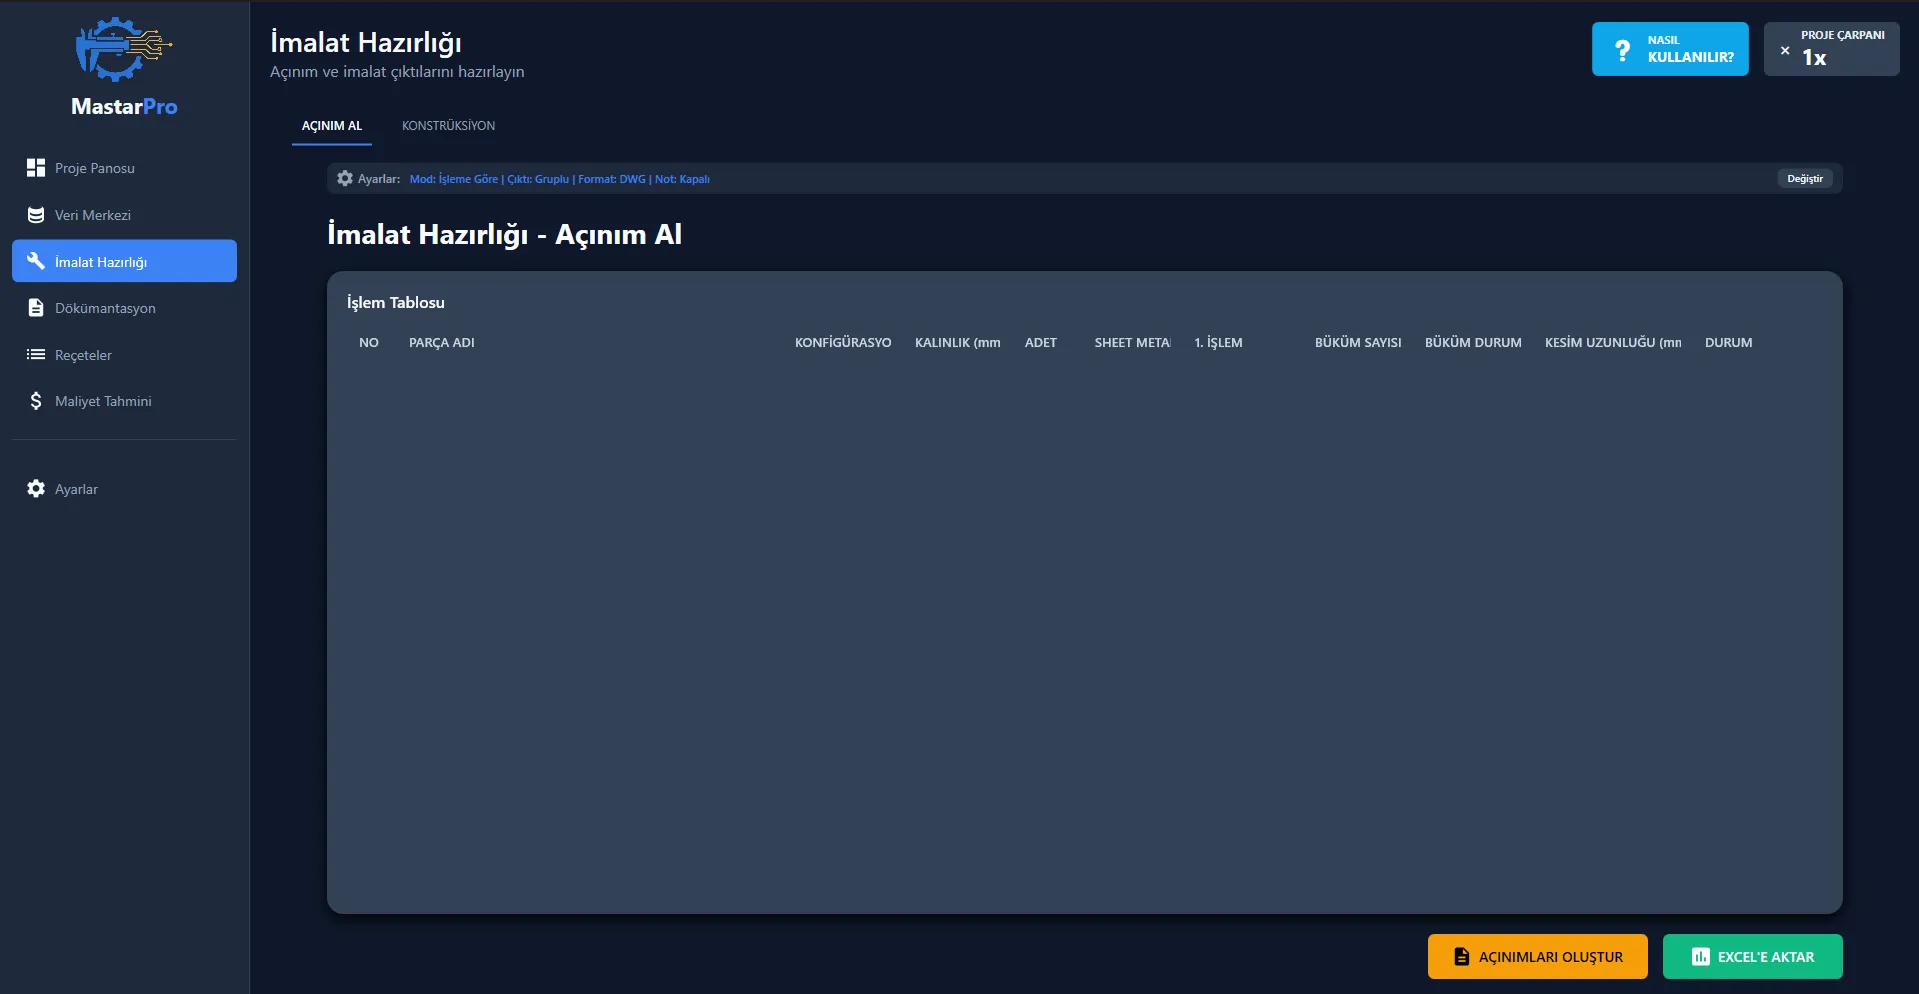Click the question mark help icon
Screen dimensions: 1919x994
[1622, 50]
